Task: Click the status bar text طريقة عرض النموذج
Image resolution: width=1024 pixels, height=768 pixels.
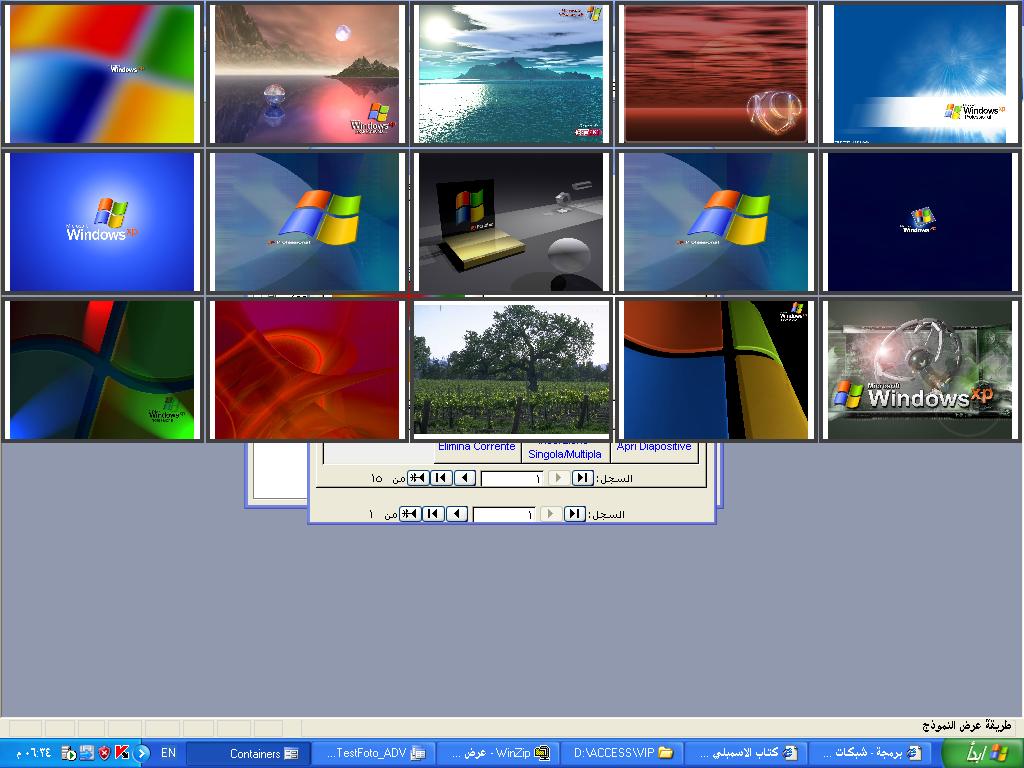Action: tap(967, 726)
